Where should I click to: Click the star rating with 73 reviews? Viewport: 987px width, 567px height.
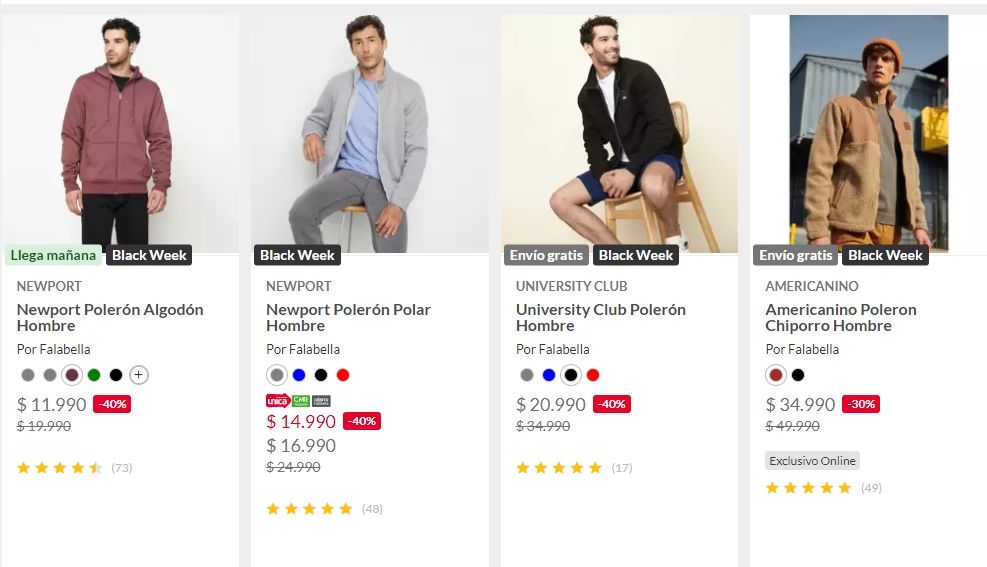coord(60,467)
